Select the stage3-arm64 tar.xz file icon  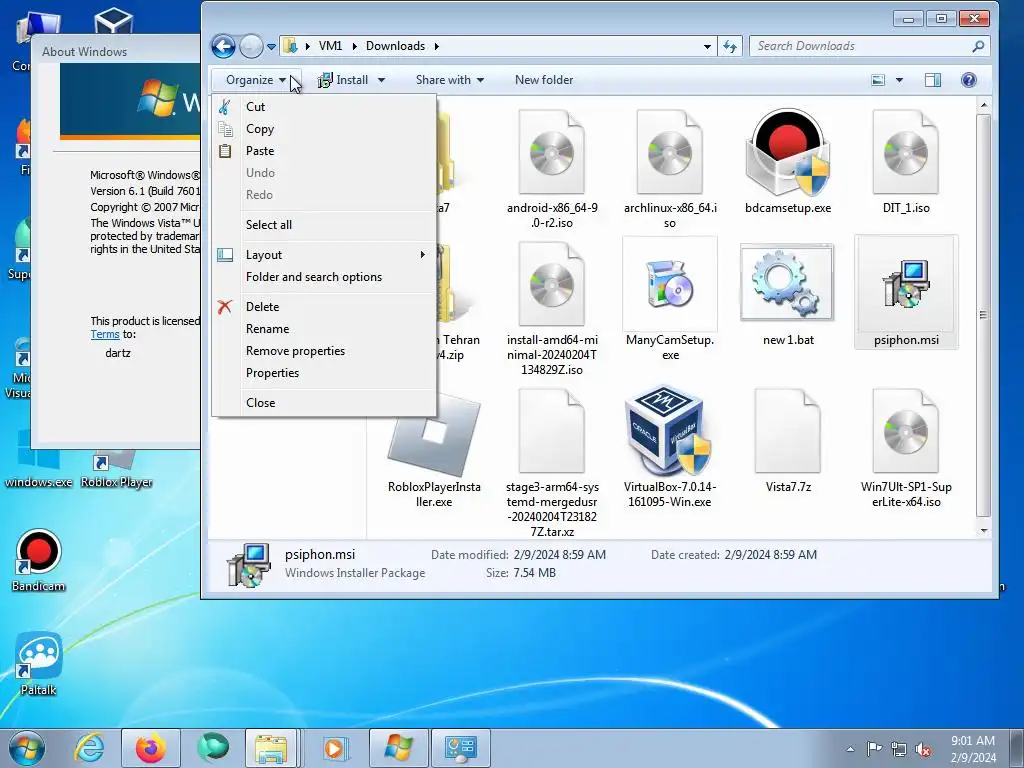pyautogui.click(x=552, y=430)
